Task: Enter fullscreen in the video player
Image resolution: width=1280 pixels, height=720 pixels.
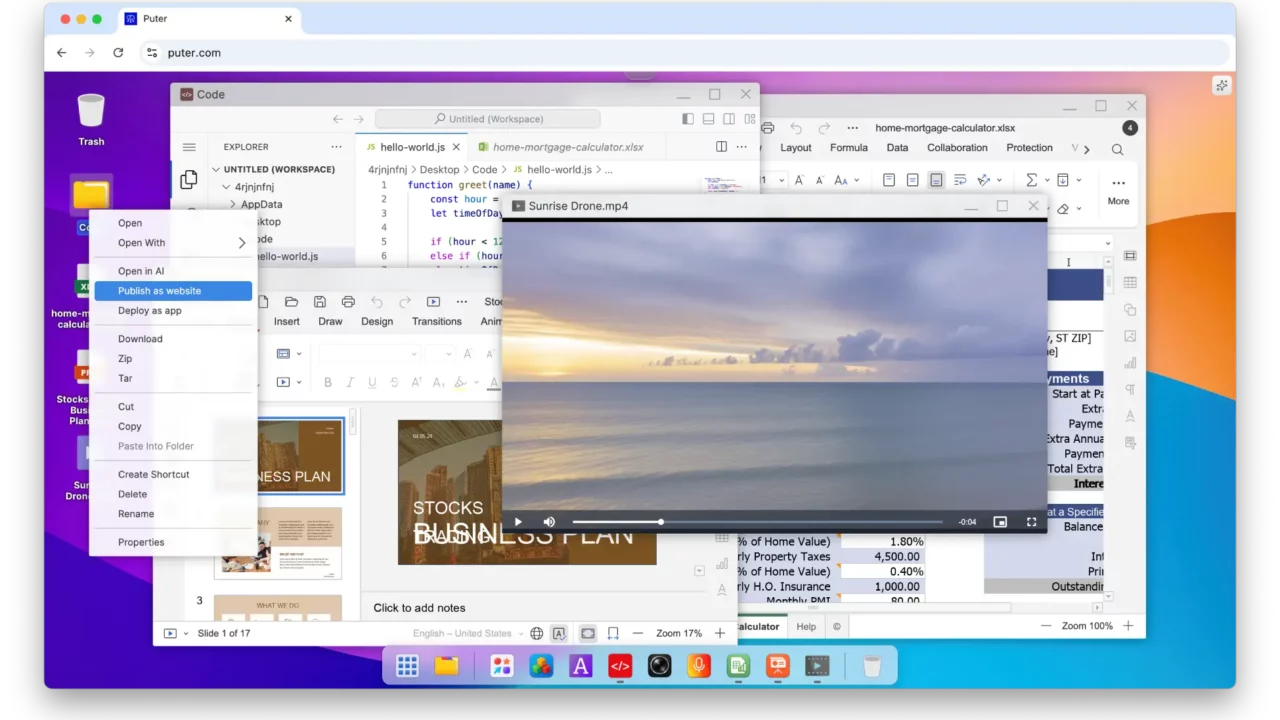Action: 1031,522
